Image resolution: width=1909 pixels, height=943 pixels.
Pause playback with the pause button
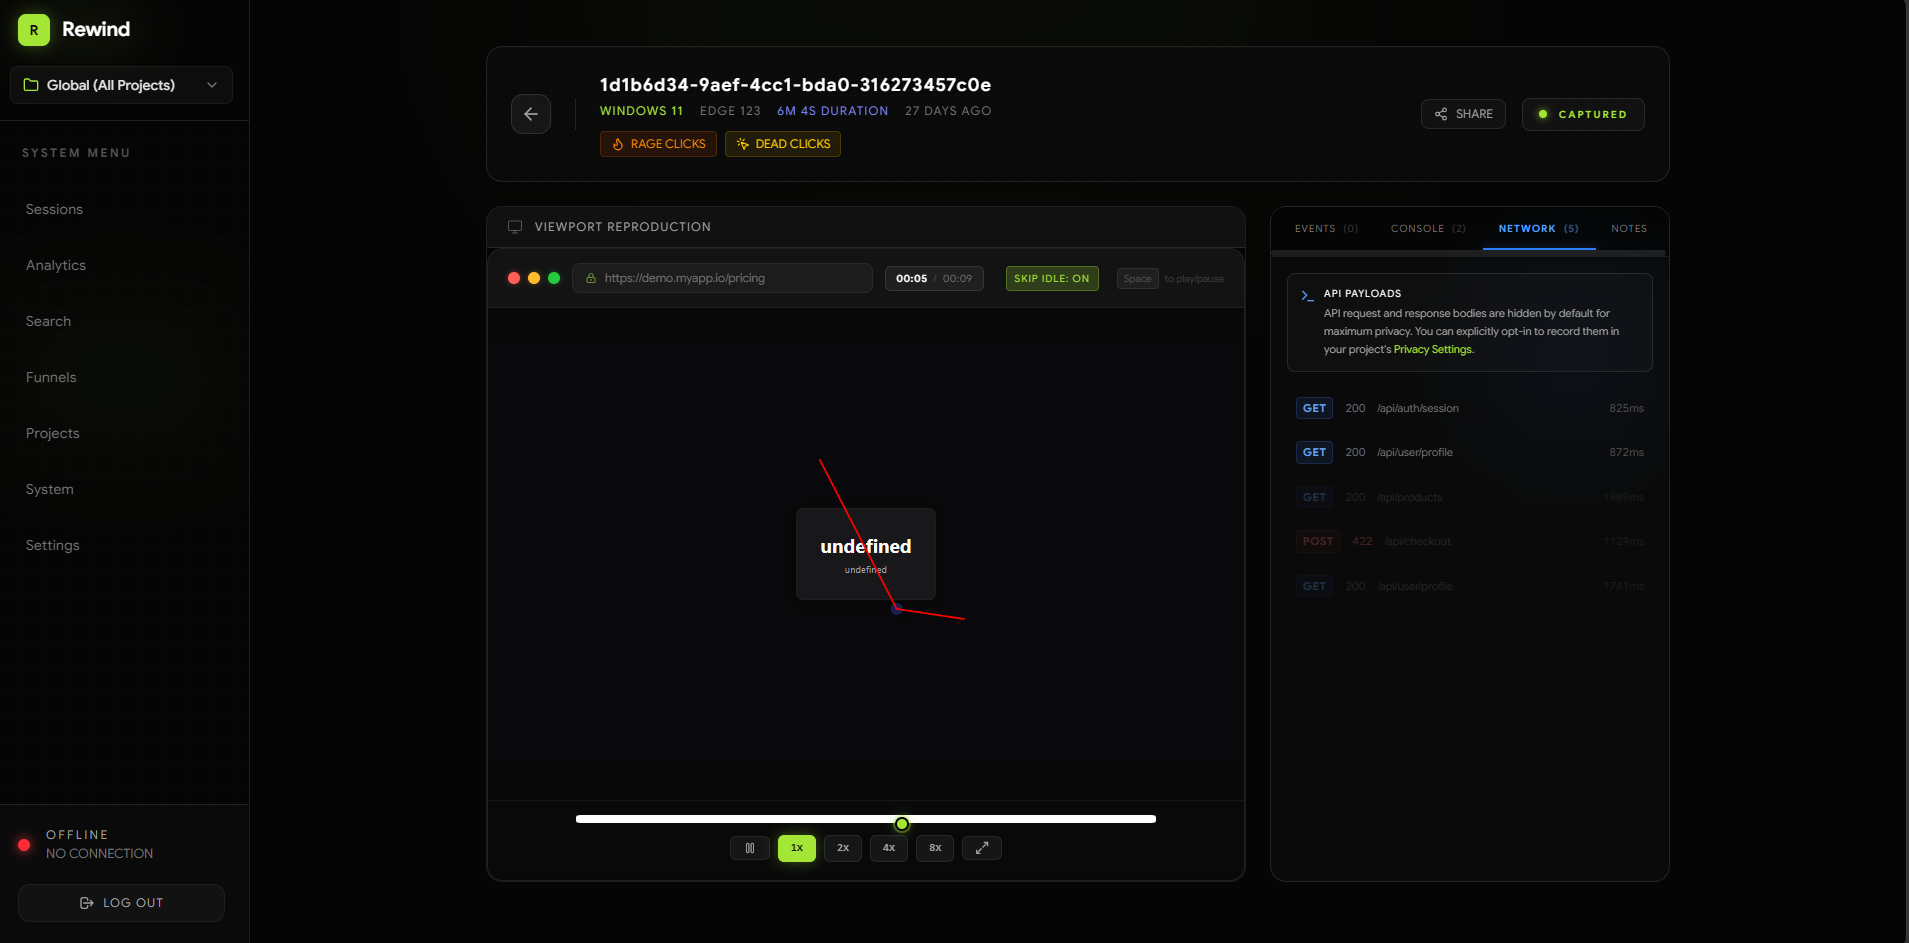click(x=750, y=848)
